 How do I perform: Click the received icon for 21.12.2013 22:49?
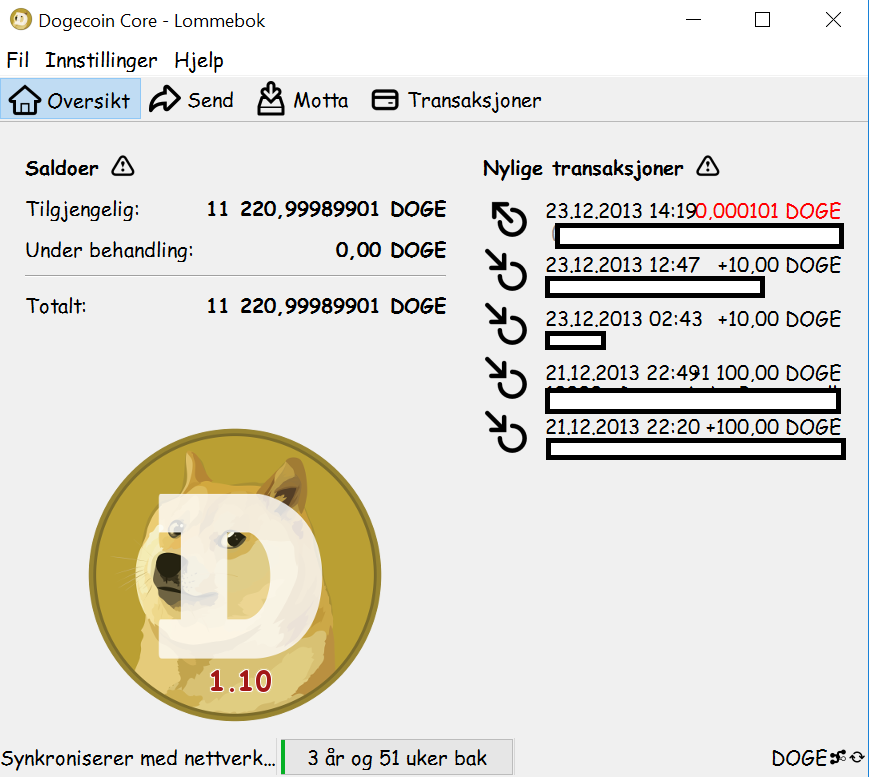507,378
